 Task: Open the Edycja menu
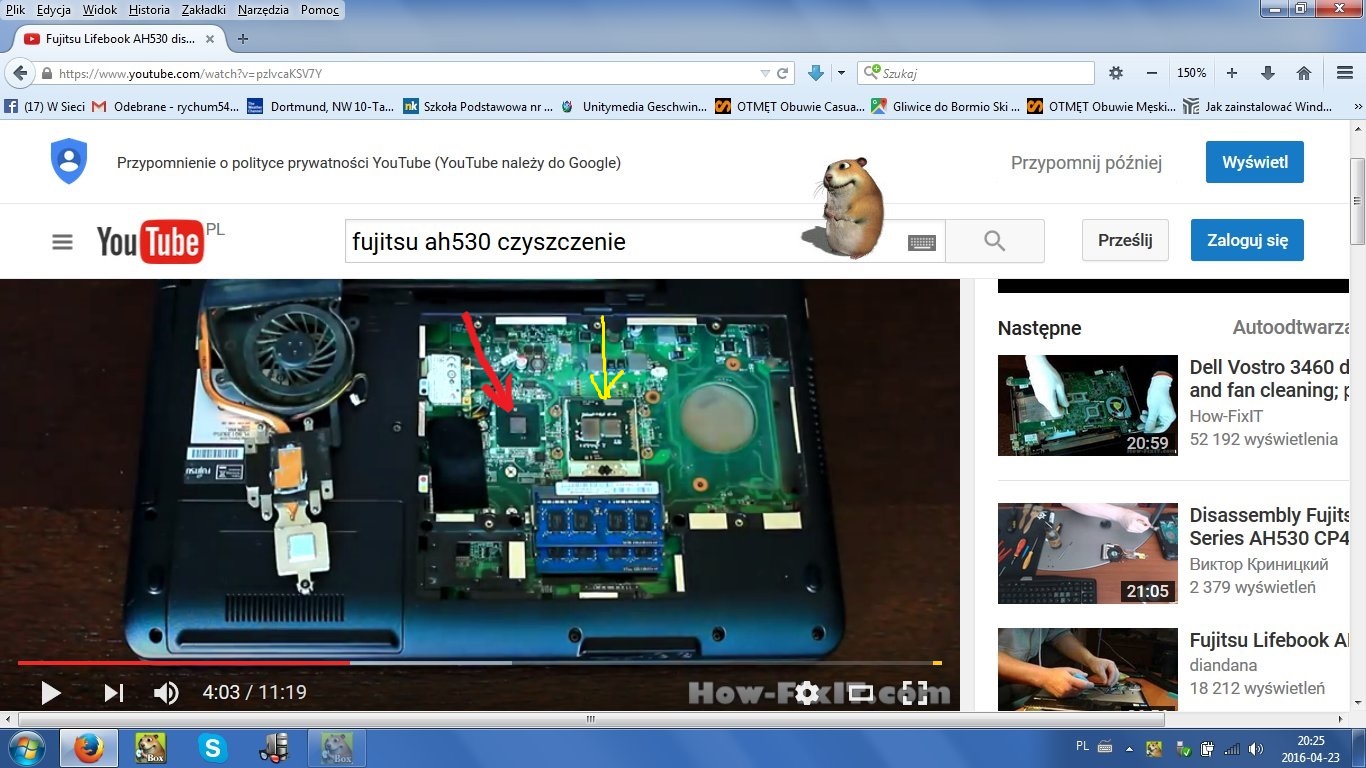point(54,10)
